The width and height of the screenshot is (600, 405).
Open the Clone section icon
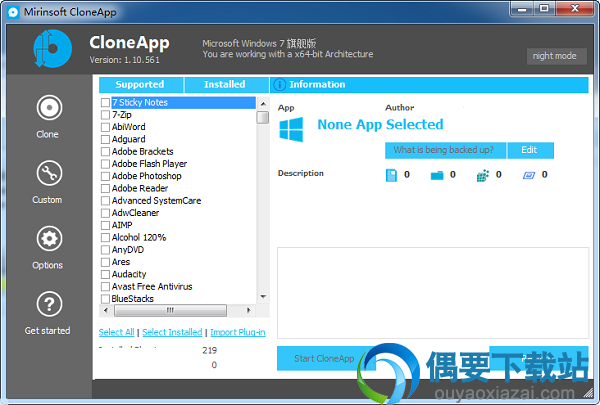click(49, 108)
